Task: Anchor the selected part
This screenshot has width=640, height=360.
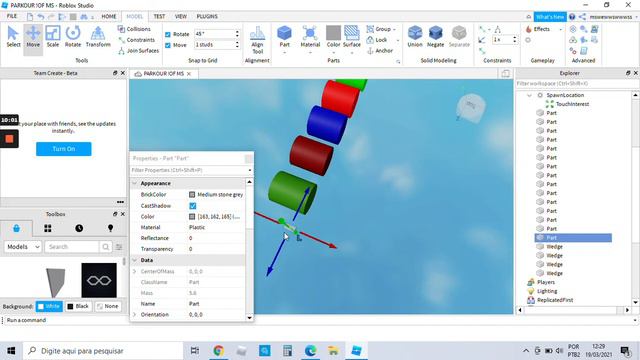Action: coord(380,51)
